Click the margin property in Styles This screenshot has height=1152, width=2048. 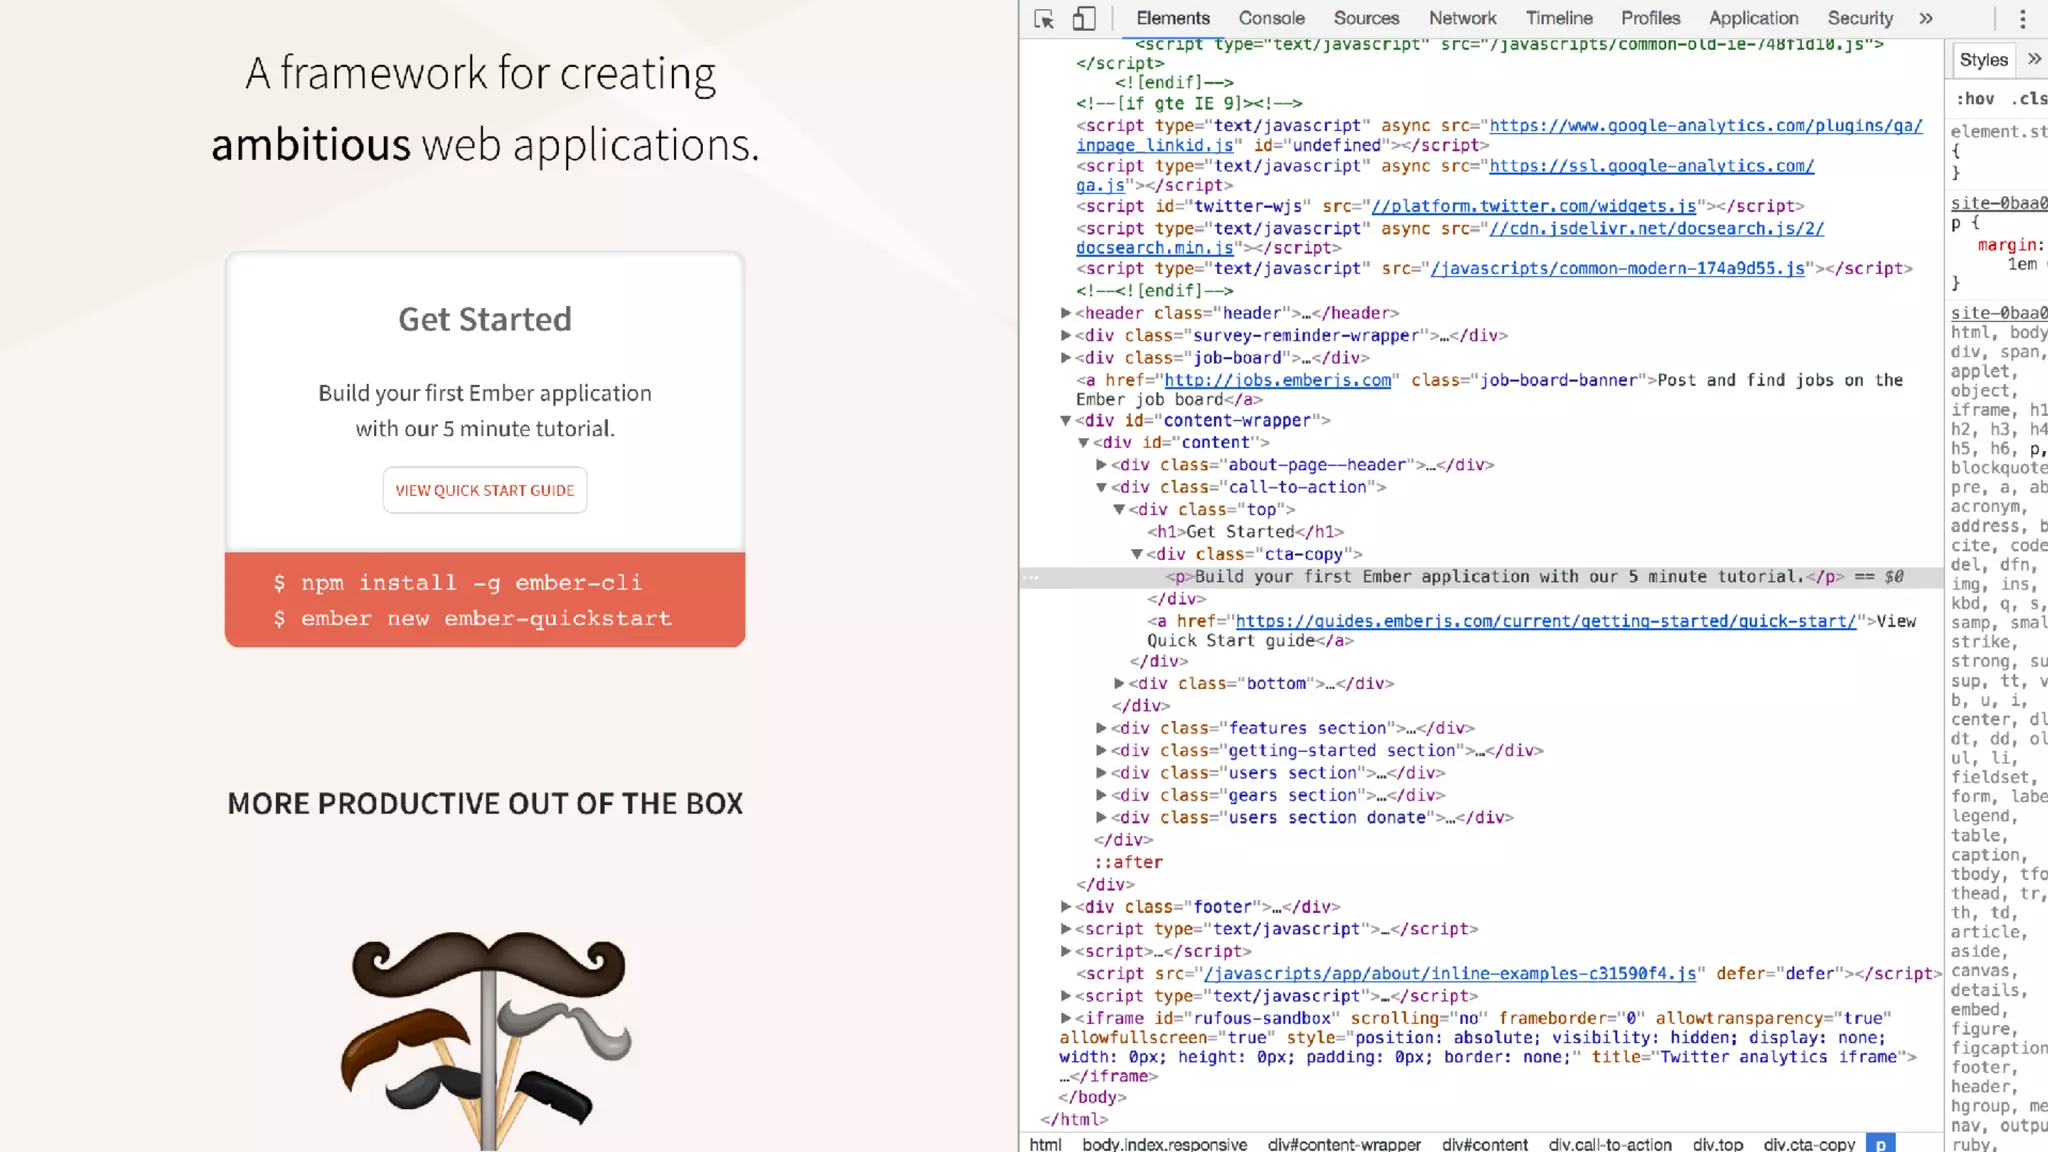point(2008,245)
